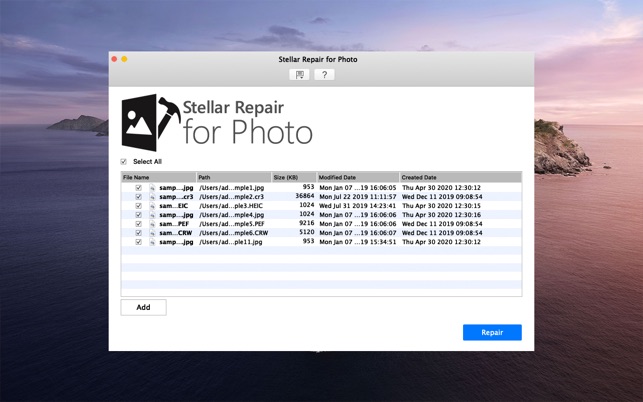643x402 pixels.
Task: Select path /Users/ad...mple2.cr3
Action: (232, 196)
